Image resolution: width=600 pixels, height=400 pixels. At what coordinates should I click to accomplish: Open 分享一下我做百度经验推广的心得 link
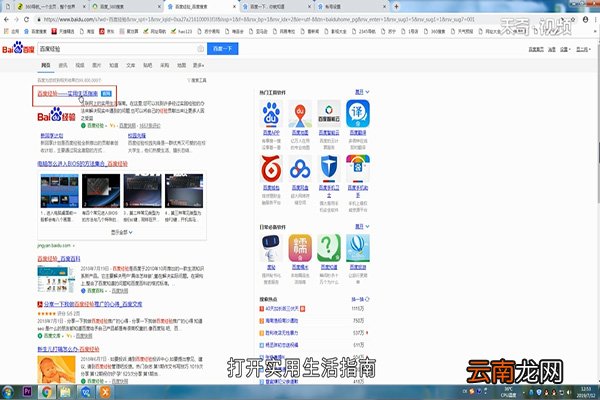[93, 304]
